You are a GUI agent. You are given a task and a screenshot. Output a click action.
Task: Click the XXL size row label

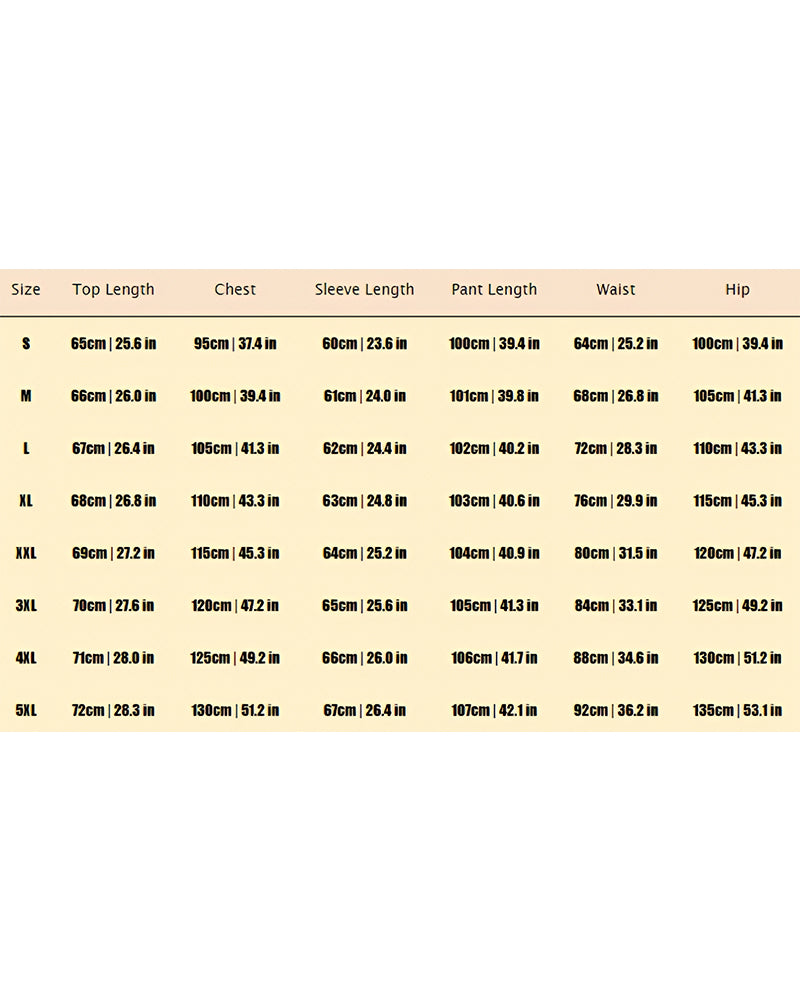tap(26, 553)
